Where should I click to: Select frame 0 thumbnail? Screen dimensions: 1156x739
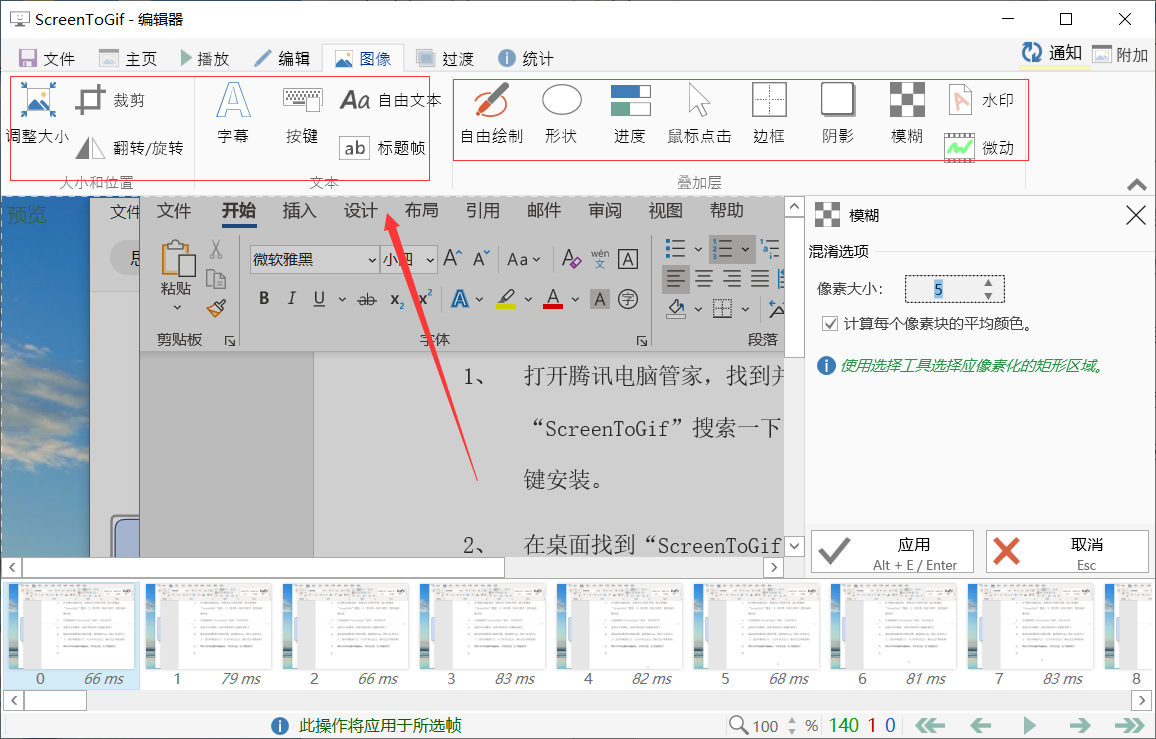(x=72, y=636)
